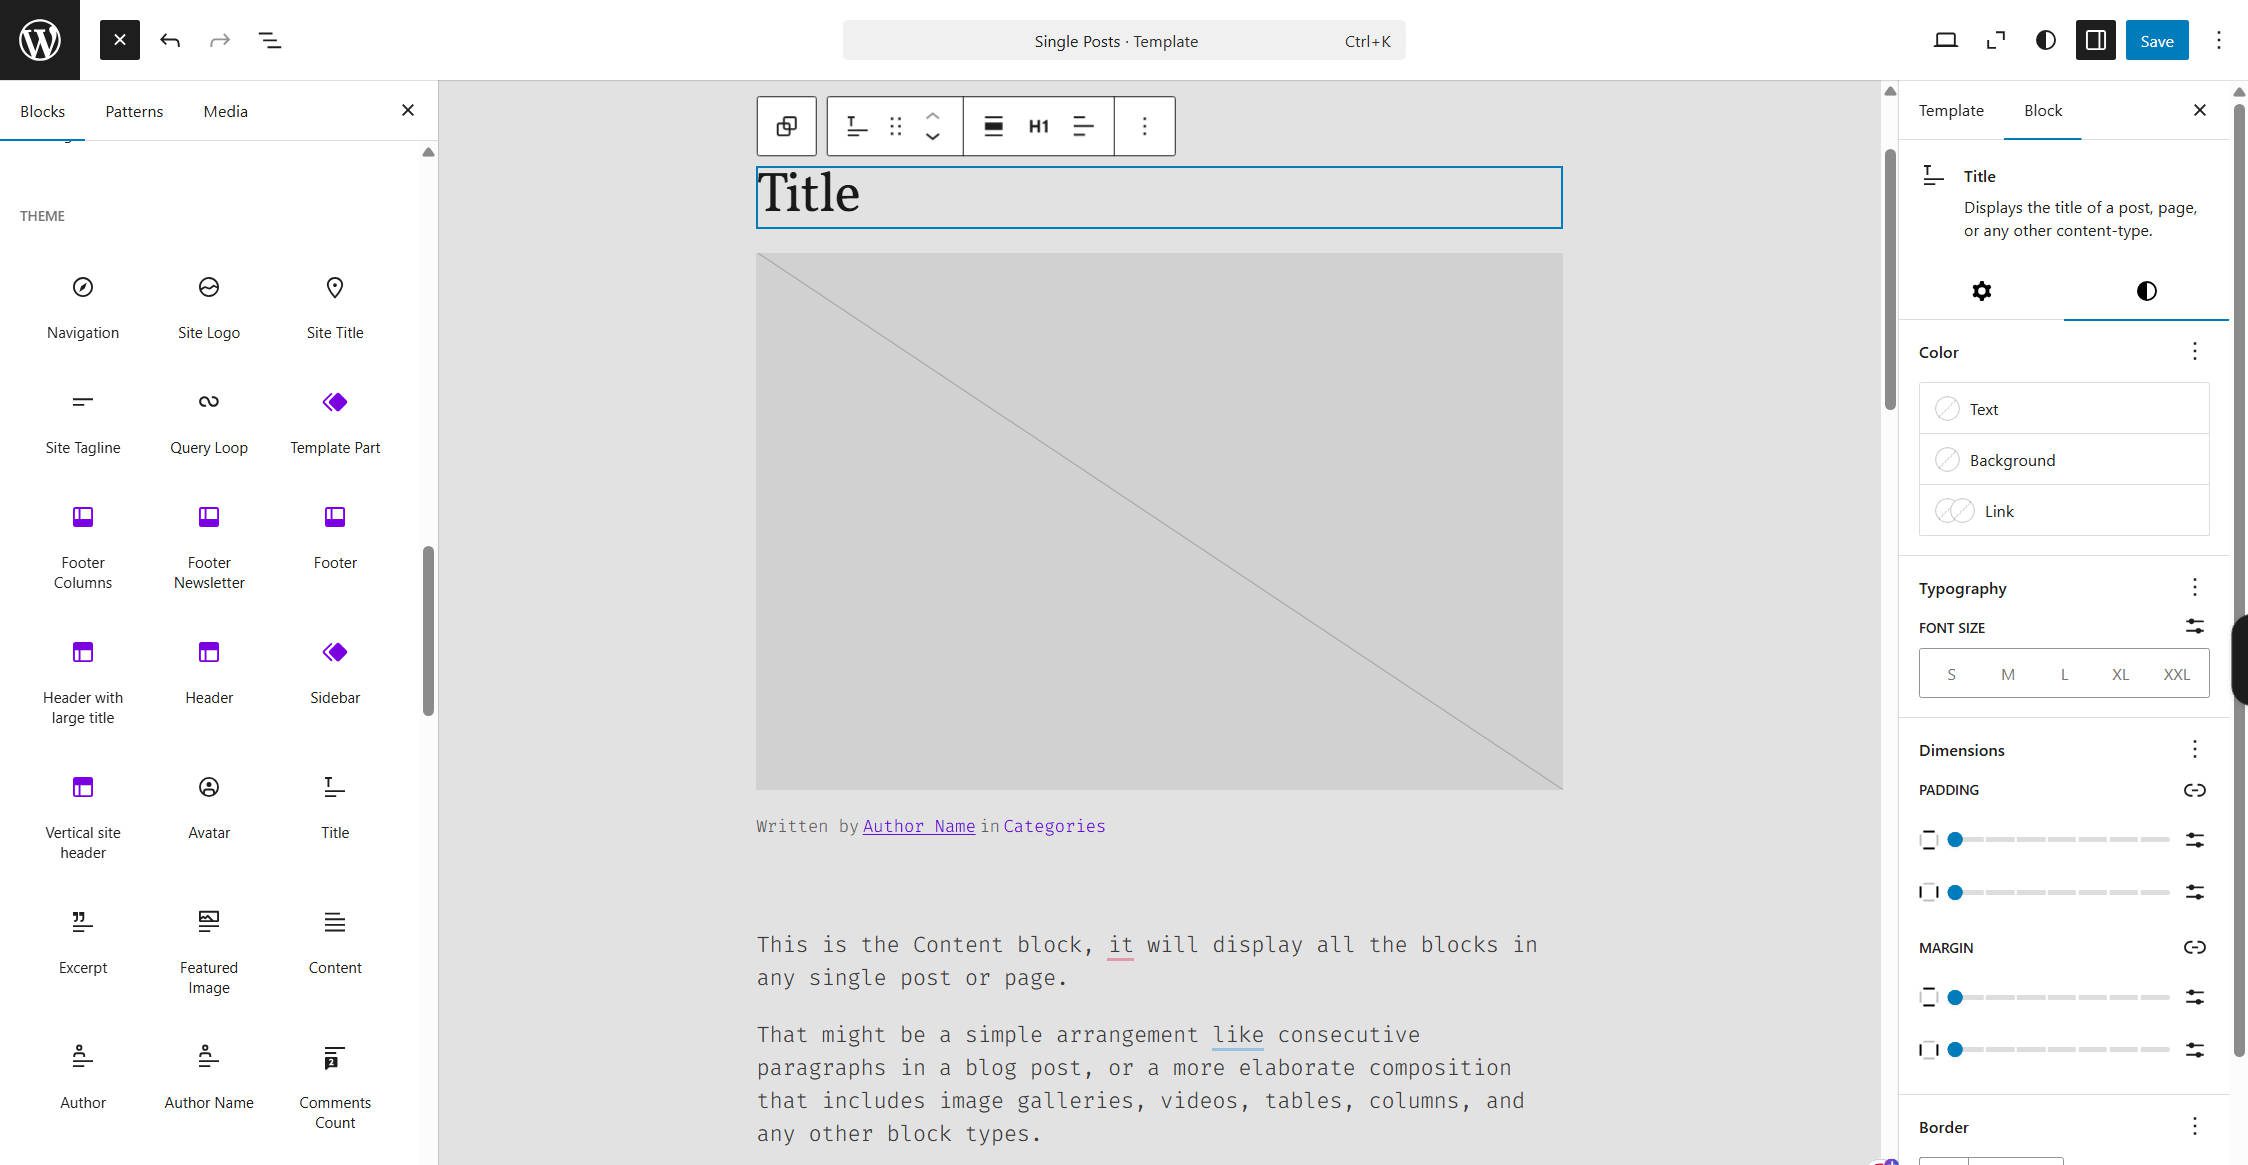This screenshot has height=1165, width=2248.
Task: Switch to the Patterns tab
Action: [x=134, y=111]
